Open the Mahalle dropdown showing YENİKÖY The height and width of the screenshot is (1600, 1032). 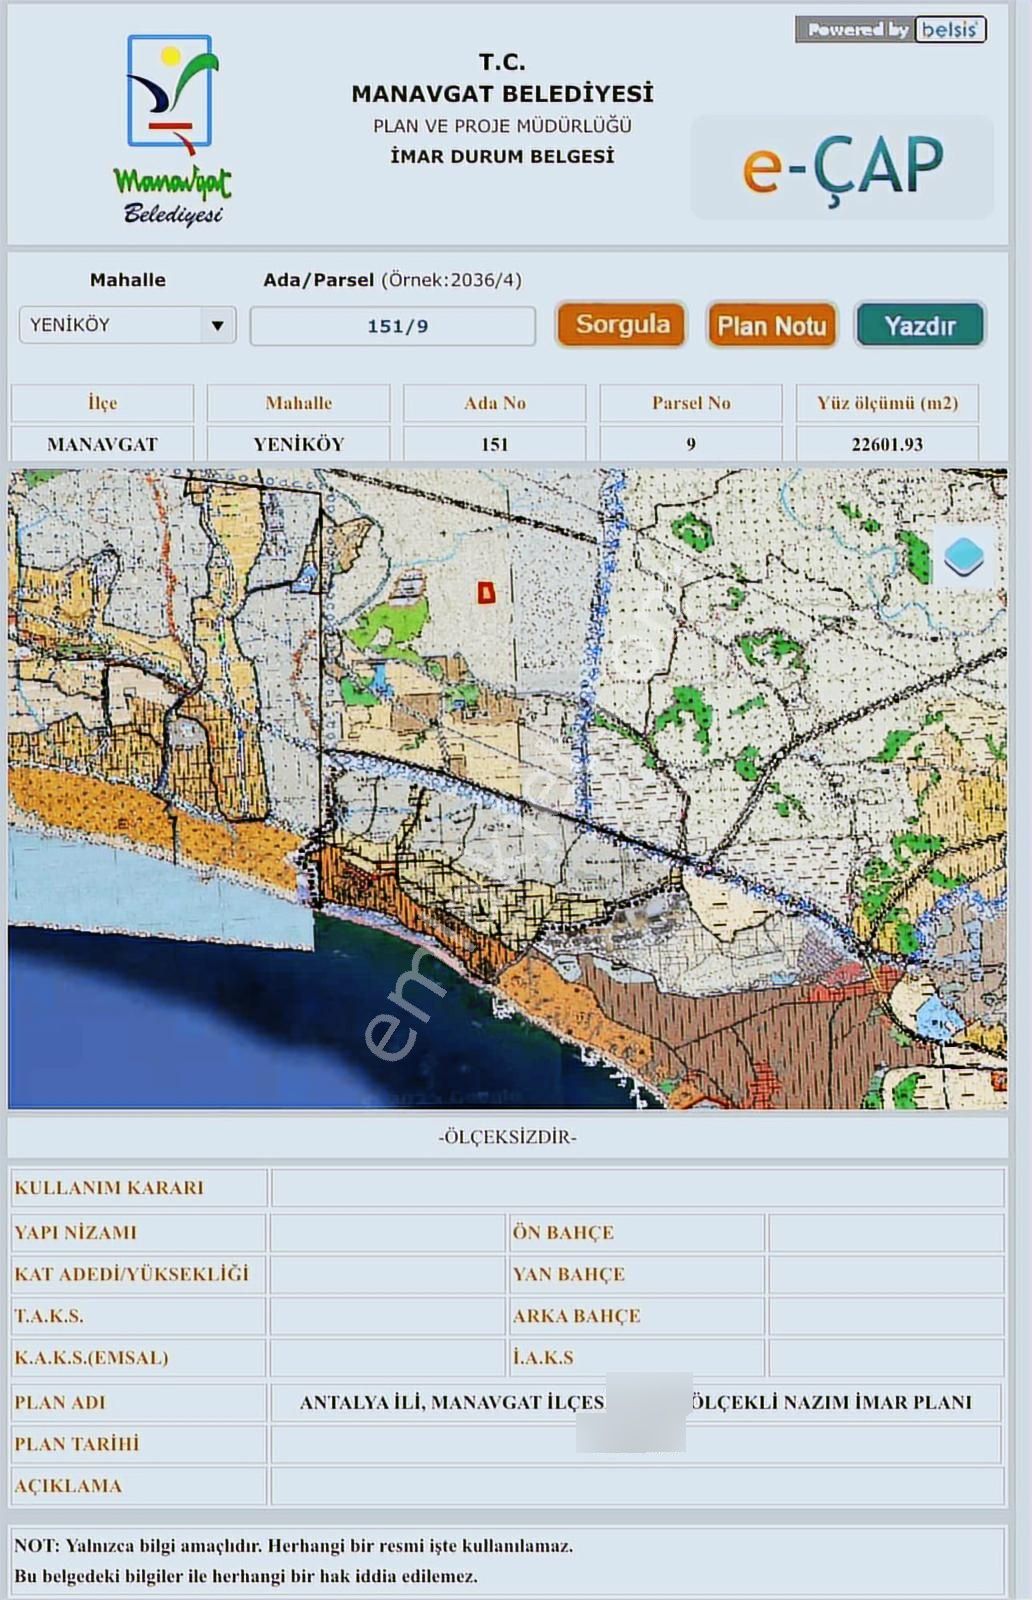[127, 325]
